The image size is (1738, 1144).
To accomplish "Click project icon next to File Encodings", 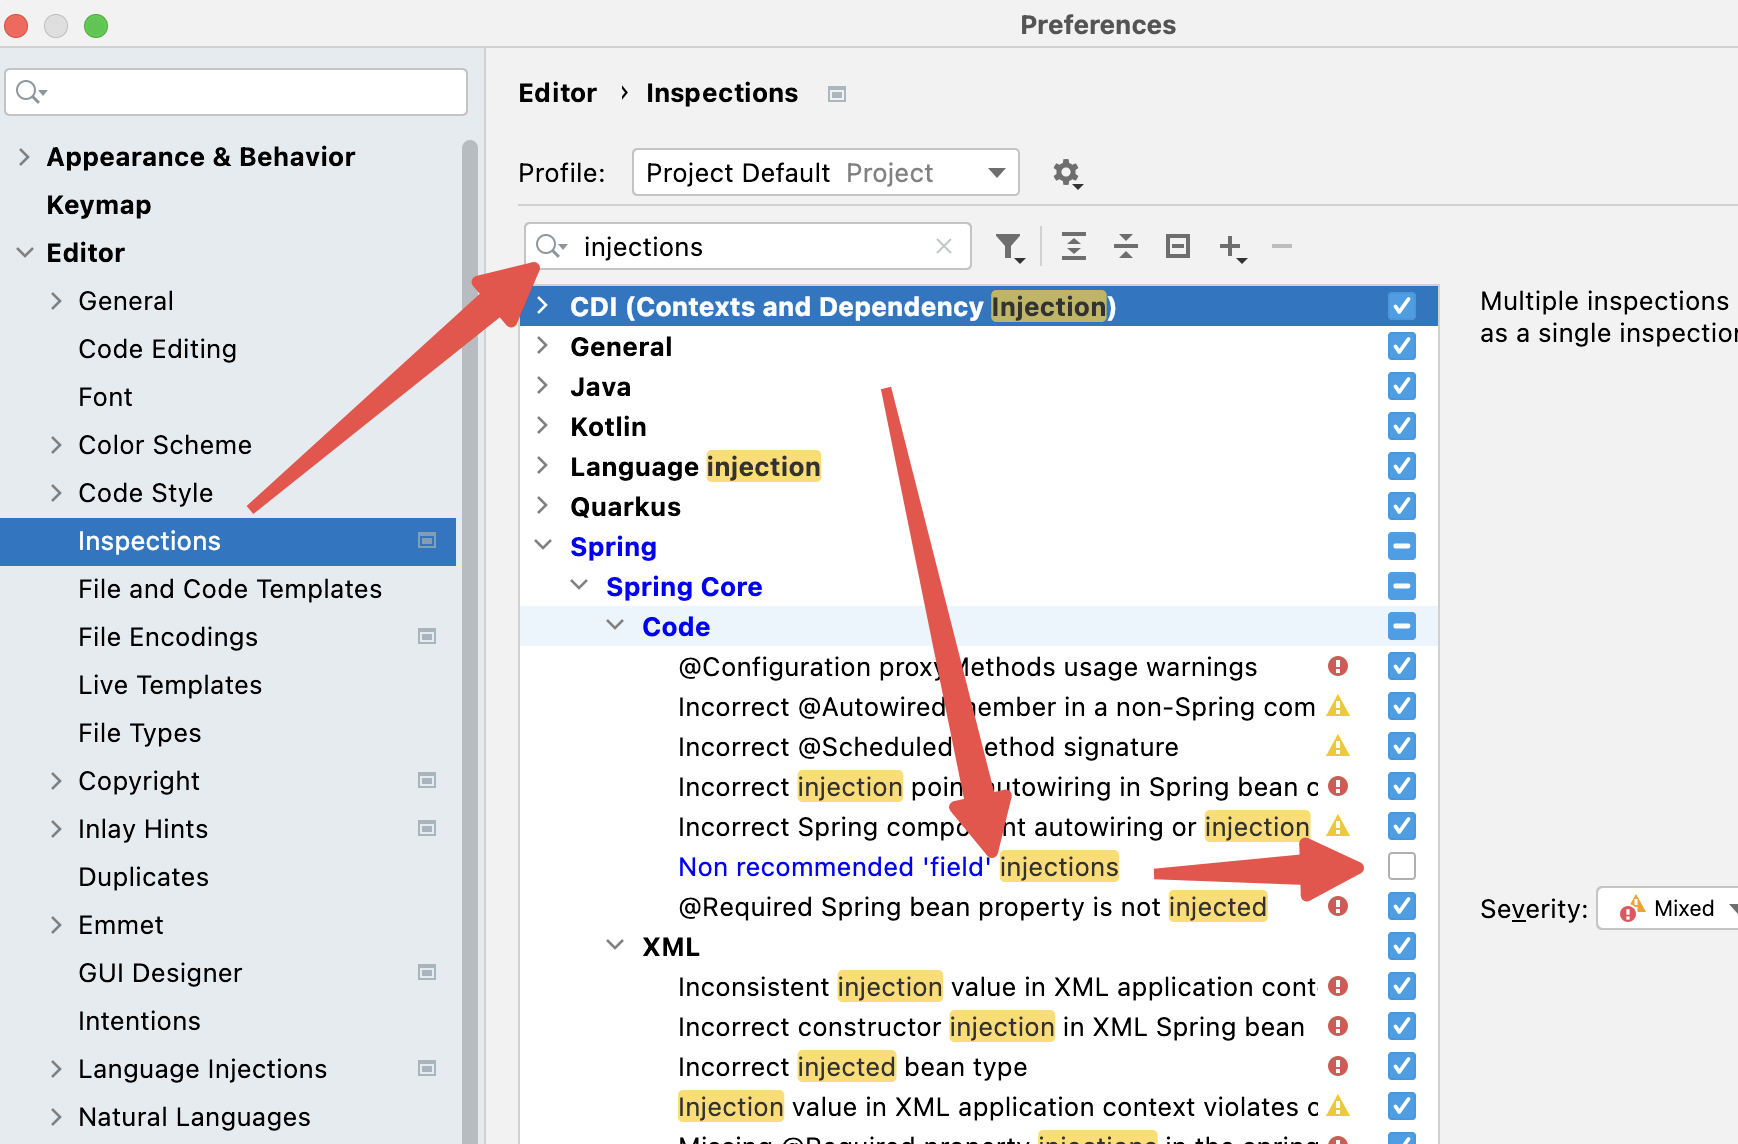I will (x=427, y=637).
